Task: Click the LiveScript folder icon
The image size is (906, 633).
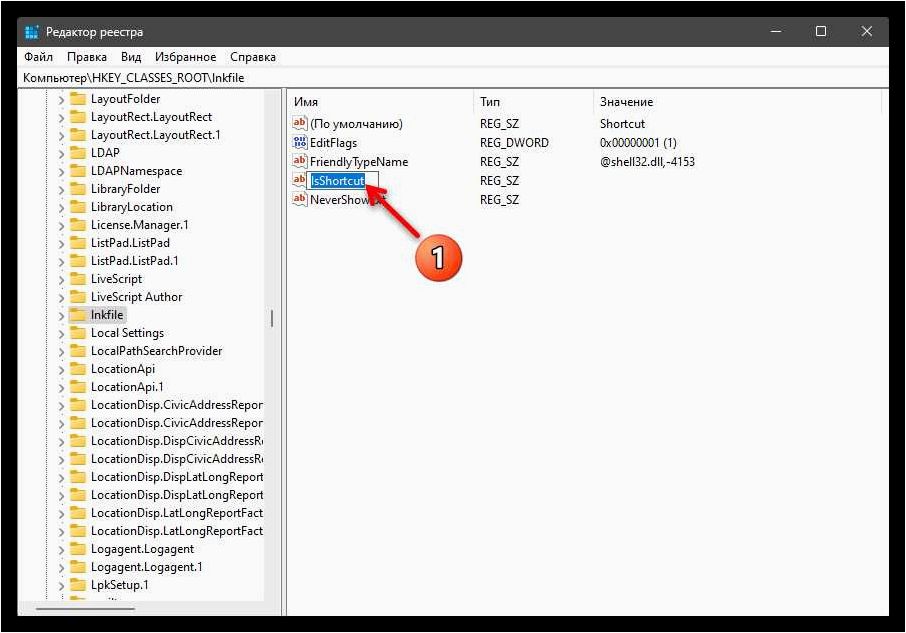Action: pos(77,279)
